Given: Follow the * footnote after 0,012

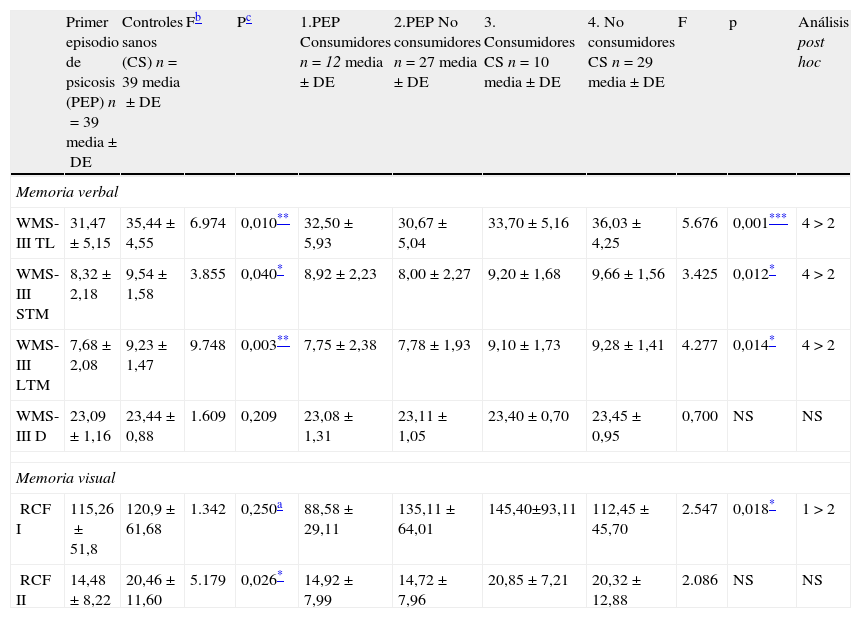Looking at the screenshot, I should pyautogui.click(x=773, y=274).
